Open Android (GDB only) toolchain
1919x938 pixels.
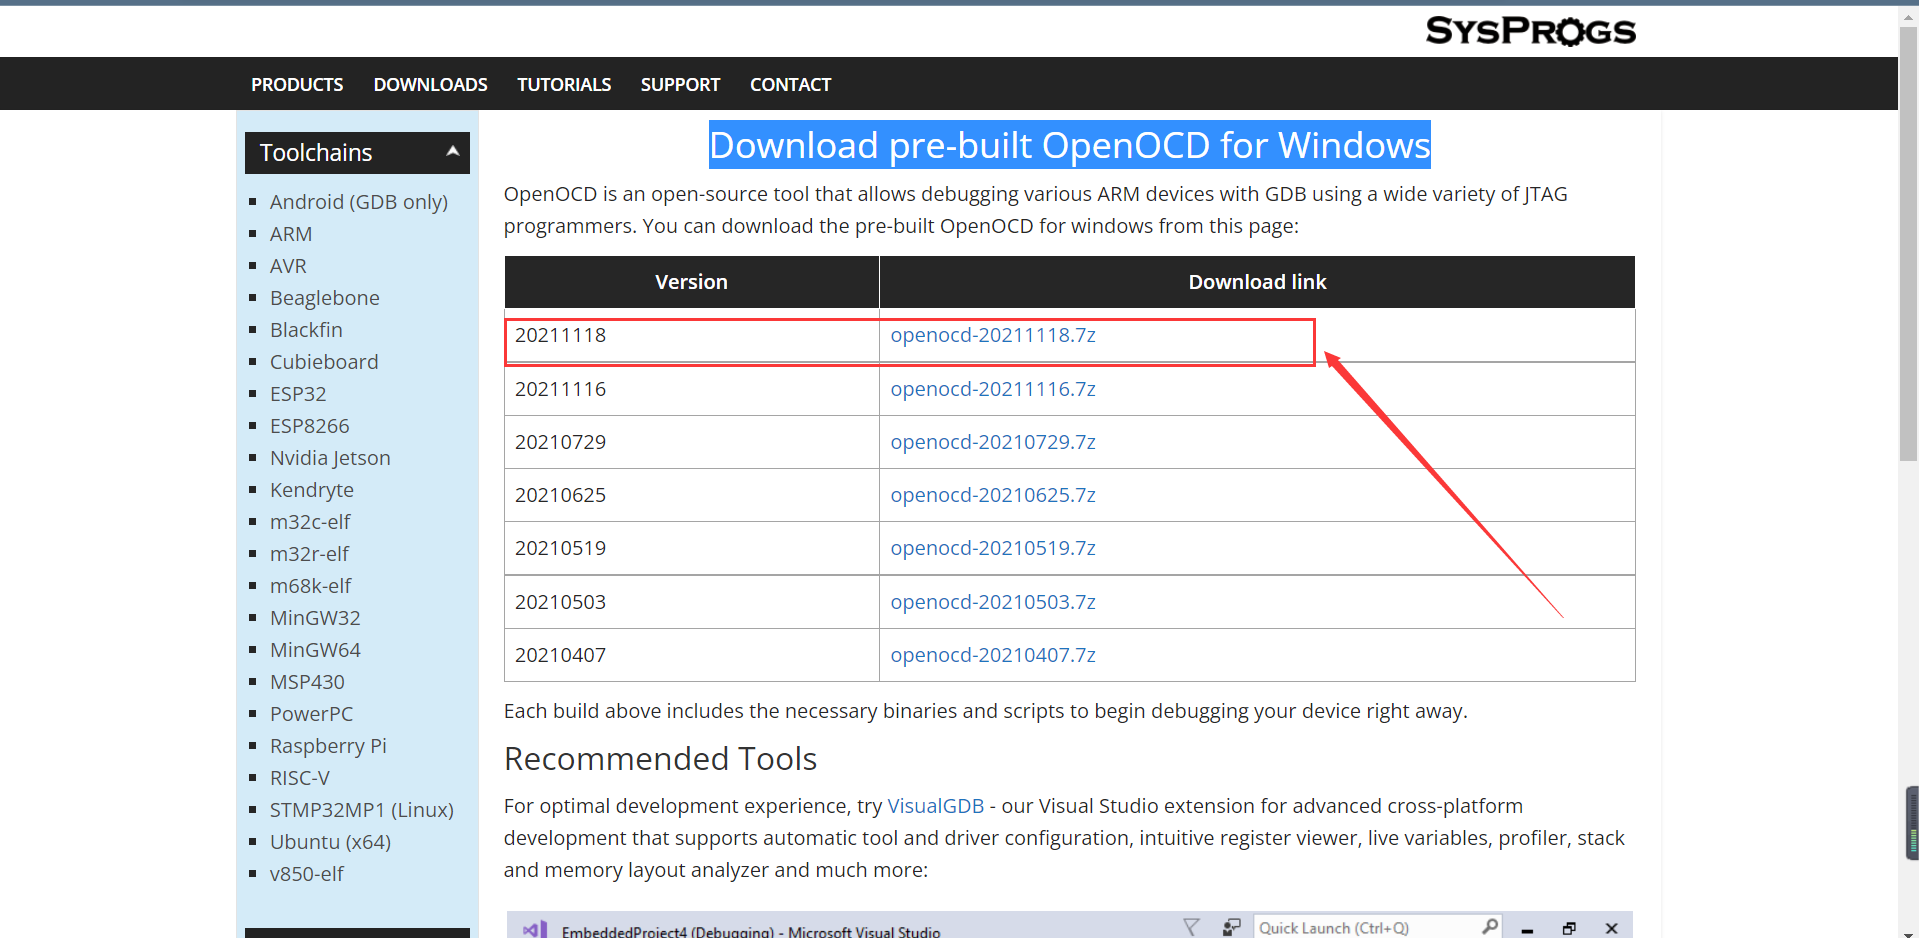point(359,202)
